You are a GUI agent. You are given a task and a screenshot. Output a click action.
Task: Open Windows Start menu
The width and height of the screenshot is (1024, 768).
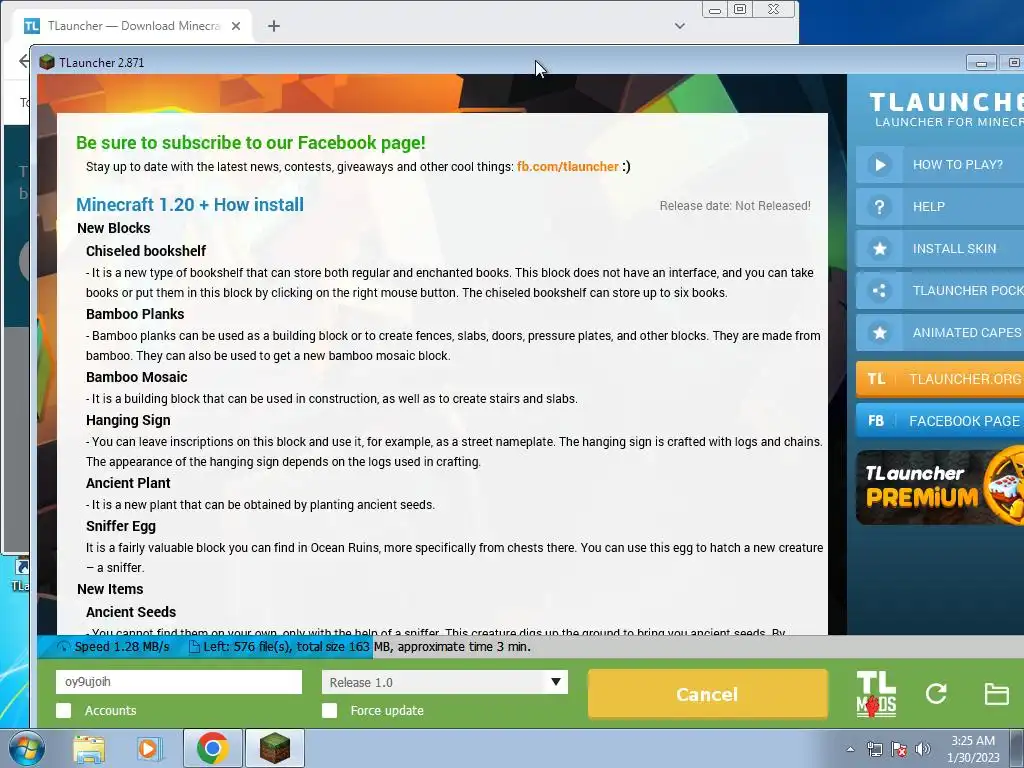pyautogui.click(x=26, y=748)
